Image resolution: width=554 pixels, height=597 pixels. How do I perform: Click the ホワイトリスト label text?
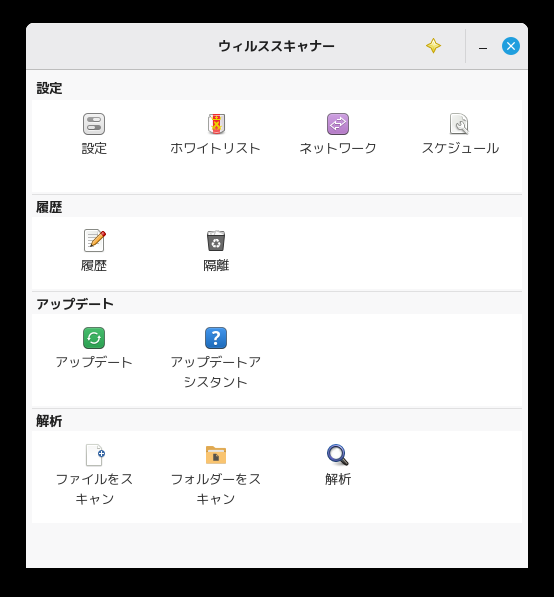(216, 148)
